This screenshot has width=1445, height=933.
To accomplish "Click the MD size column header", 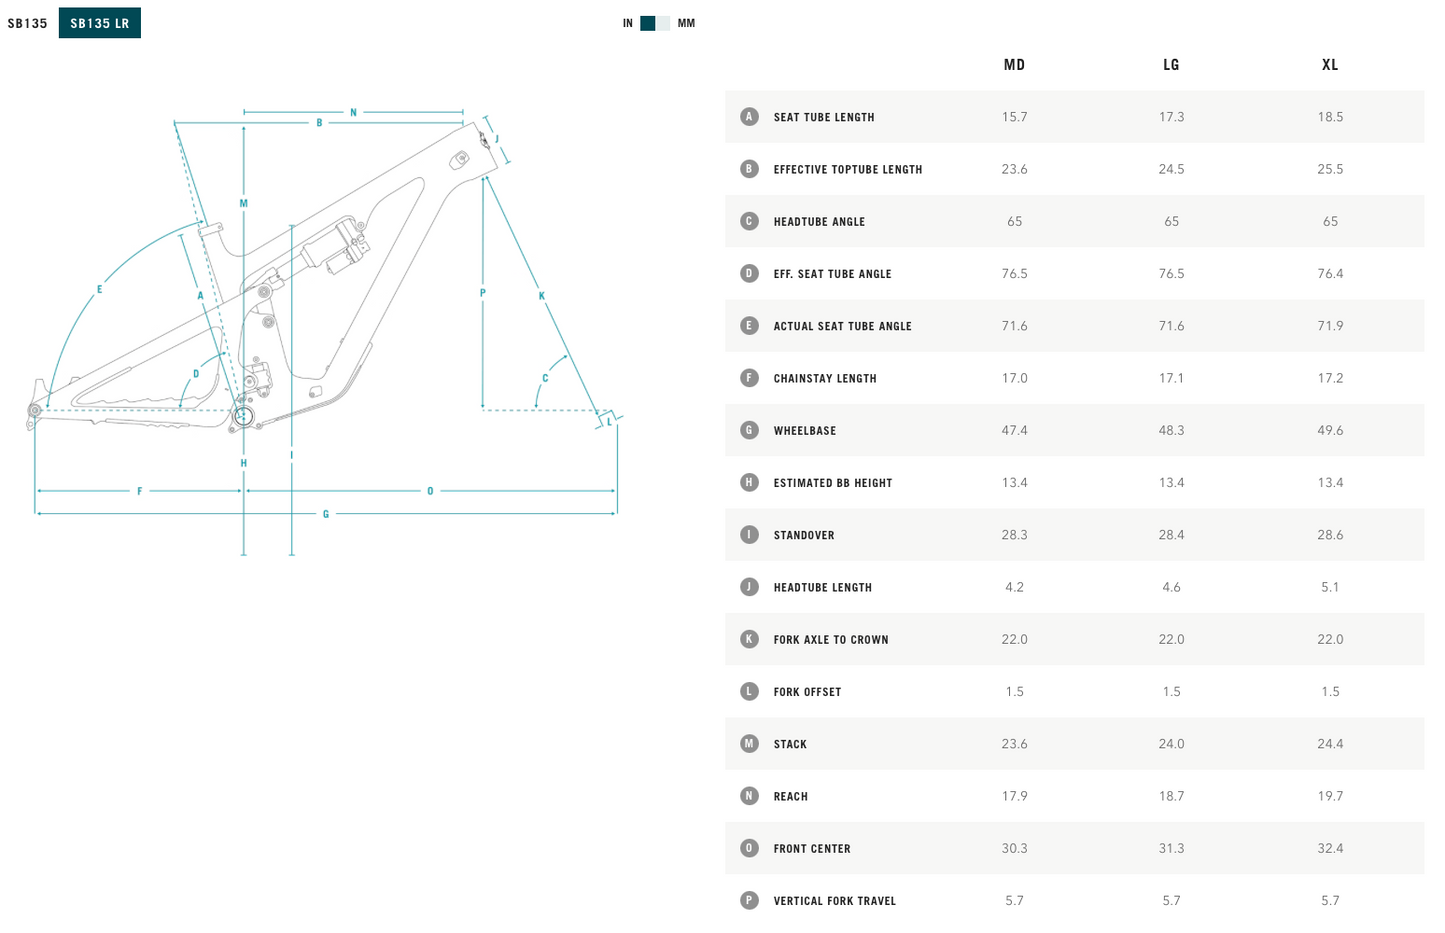I will click(x=1014, y=65).
